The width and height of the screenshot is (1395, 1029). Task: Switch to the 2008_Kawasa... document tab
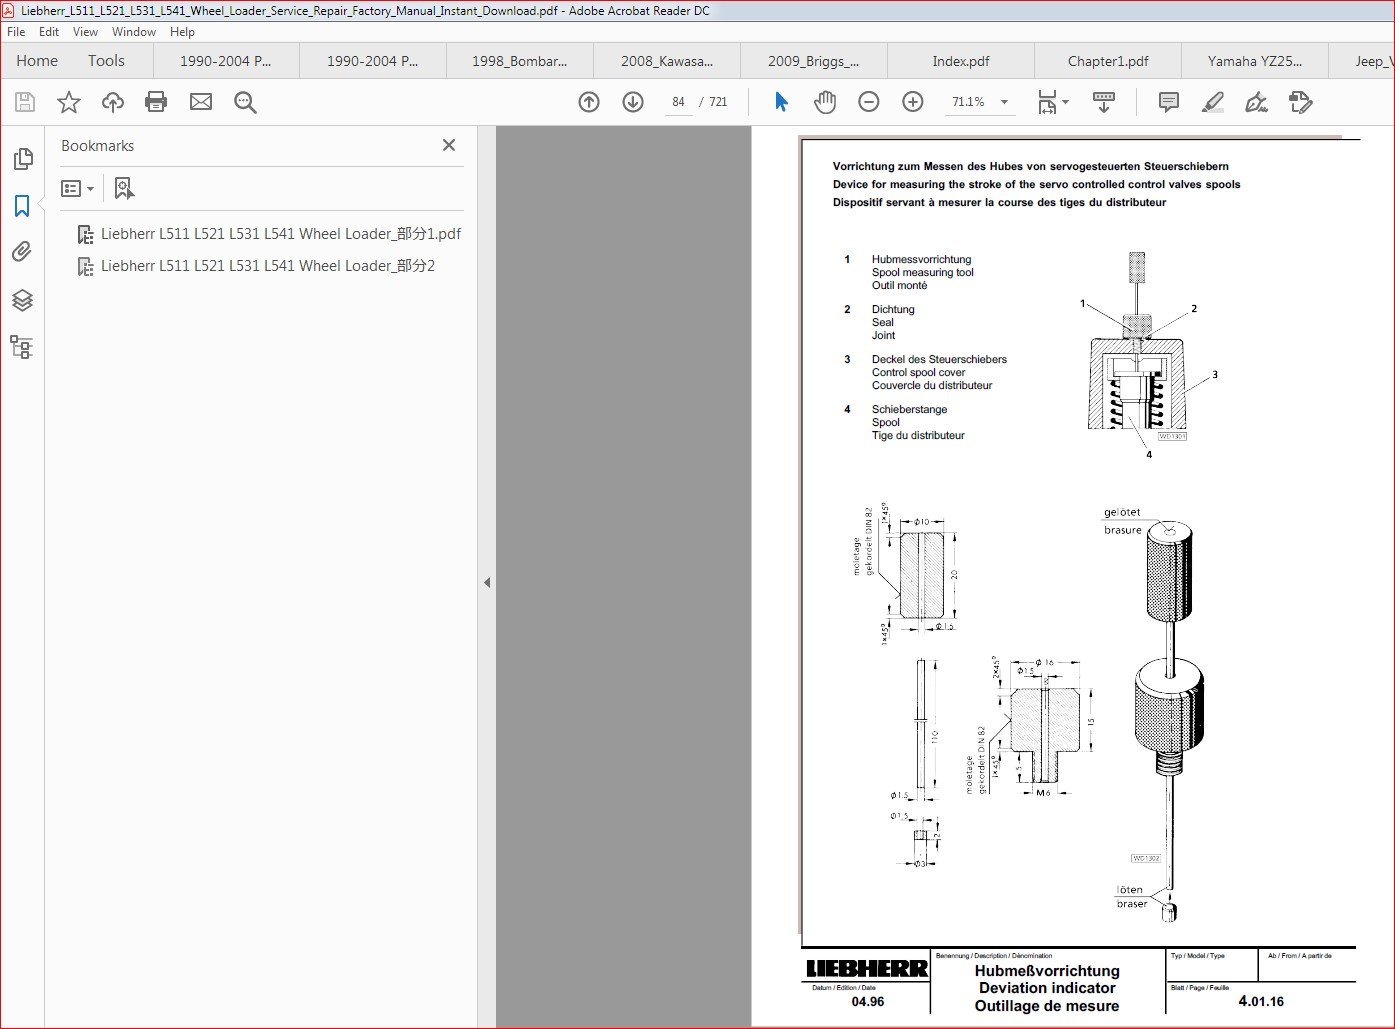[x=667, y=61]
